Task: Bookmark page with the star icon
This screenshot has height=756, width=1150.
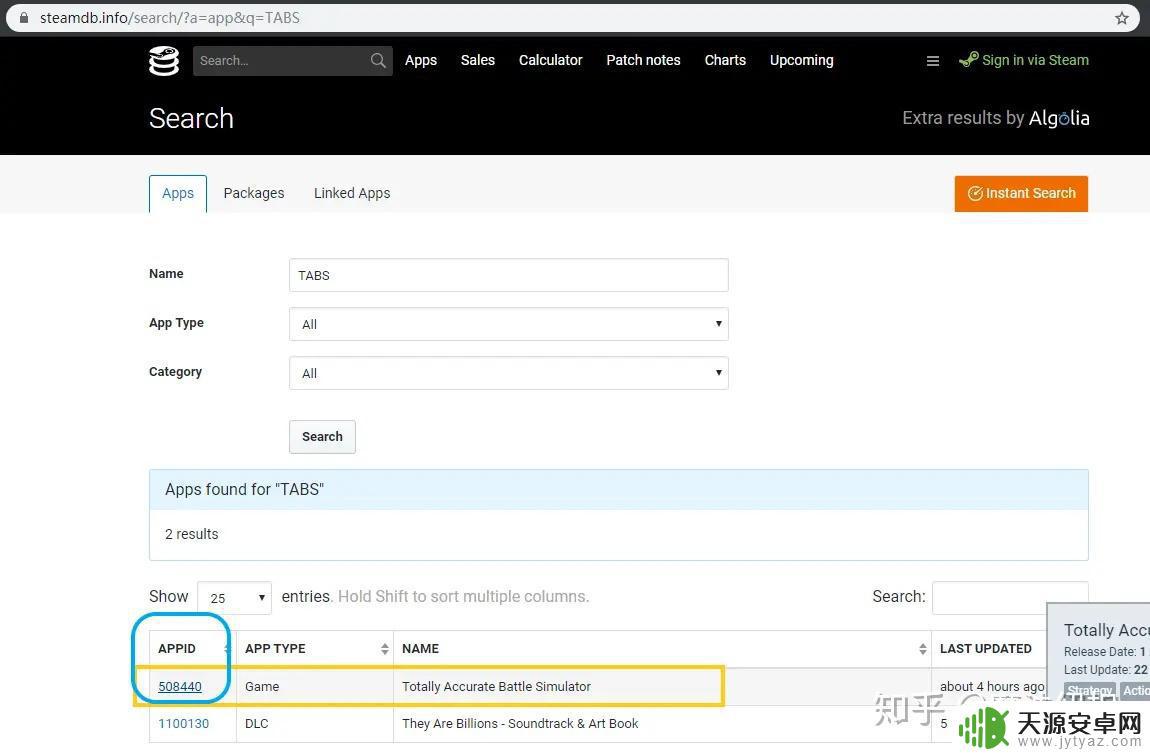Action: [x=1121, y=18]
